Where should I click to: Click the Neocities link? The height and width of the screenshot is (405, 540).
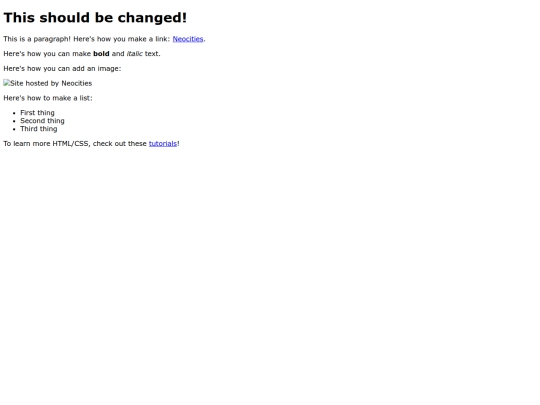tap(188, 39)
